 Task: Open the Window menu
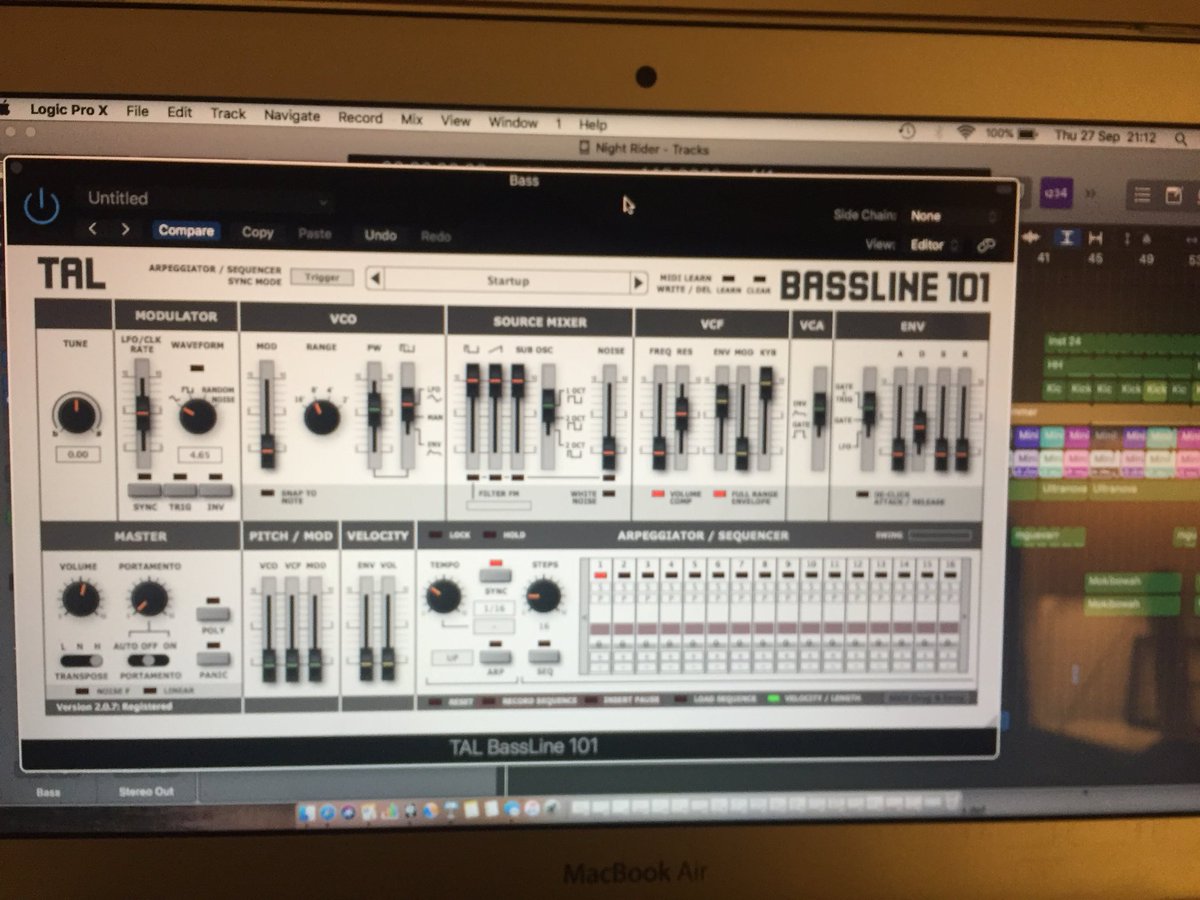click(513, 122)
